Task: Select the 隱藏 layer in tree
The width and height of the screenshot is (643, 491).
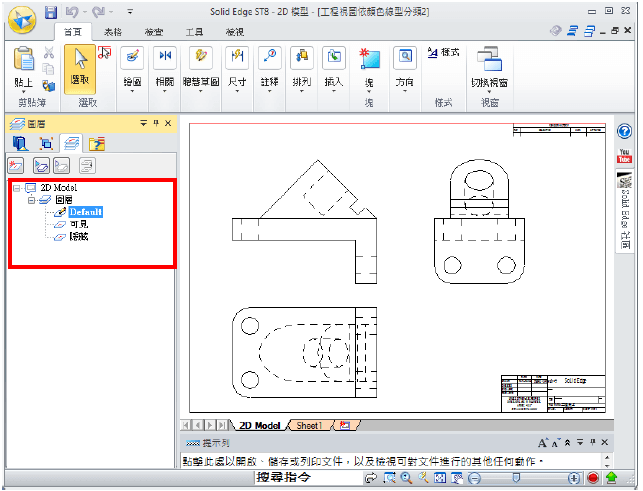Action: coord(78,237)
